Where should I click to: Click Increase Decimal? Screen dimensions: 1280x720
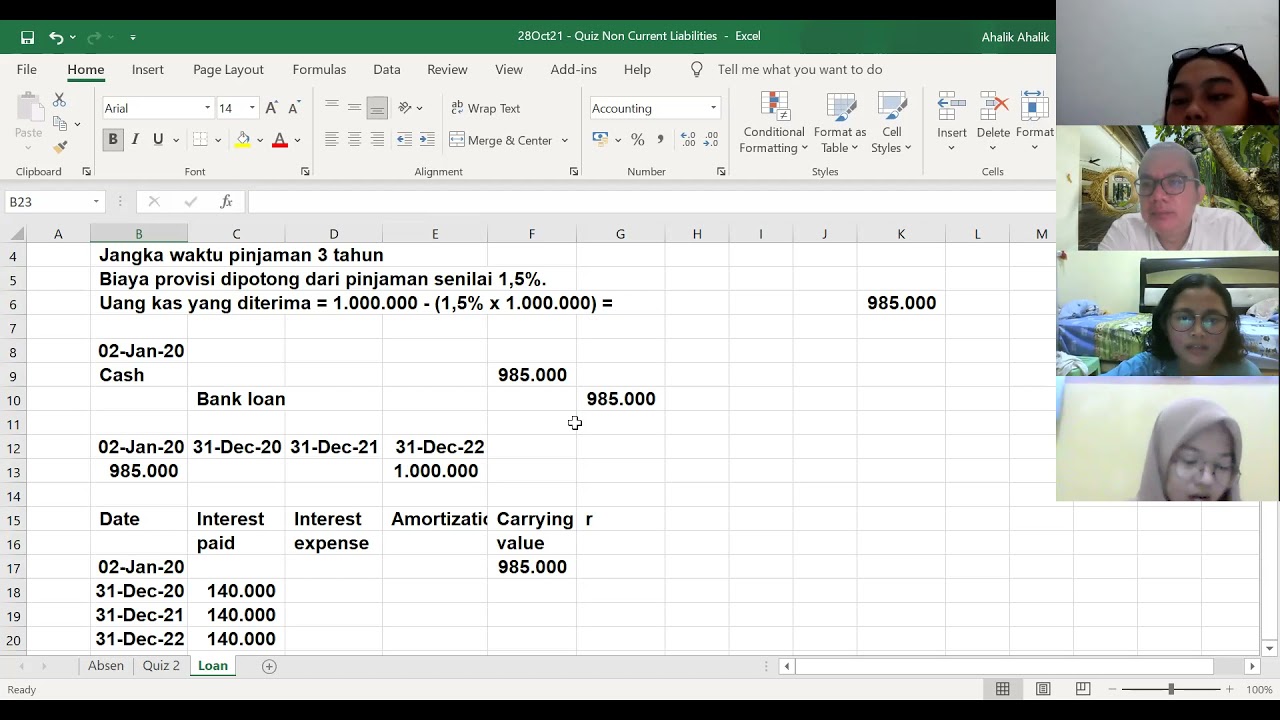(x=688, y=140)
